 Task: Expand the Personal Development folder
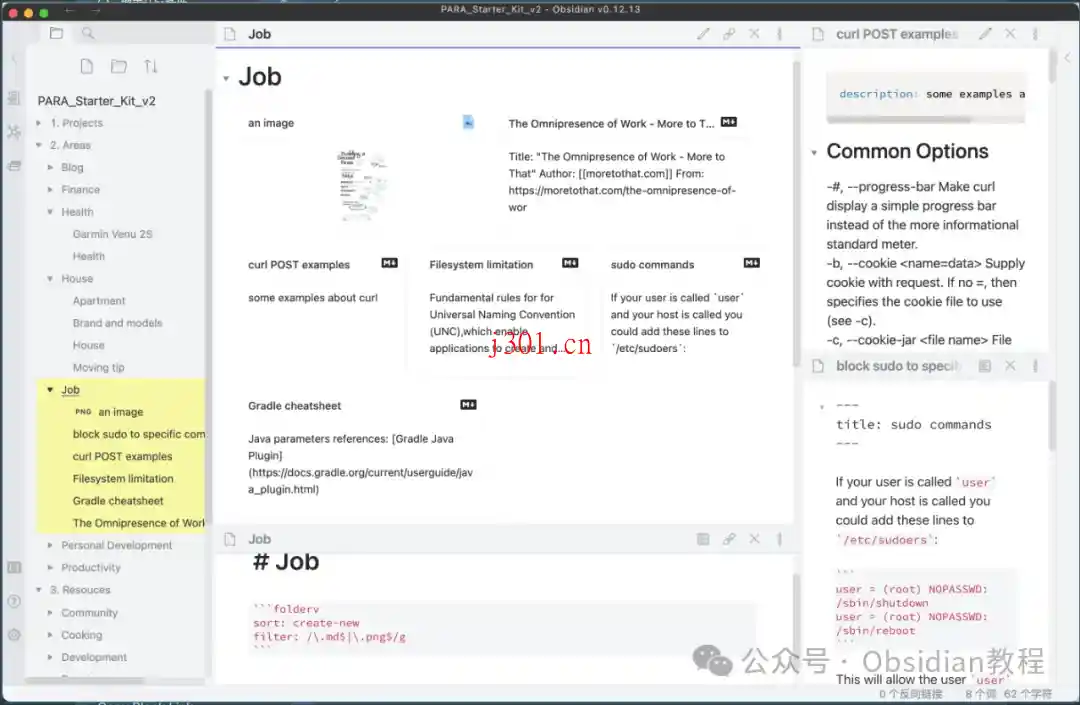(50, 545)
